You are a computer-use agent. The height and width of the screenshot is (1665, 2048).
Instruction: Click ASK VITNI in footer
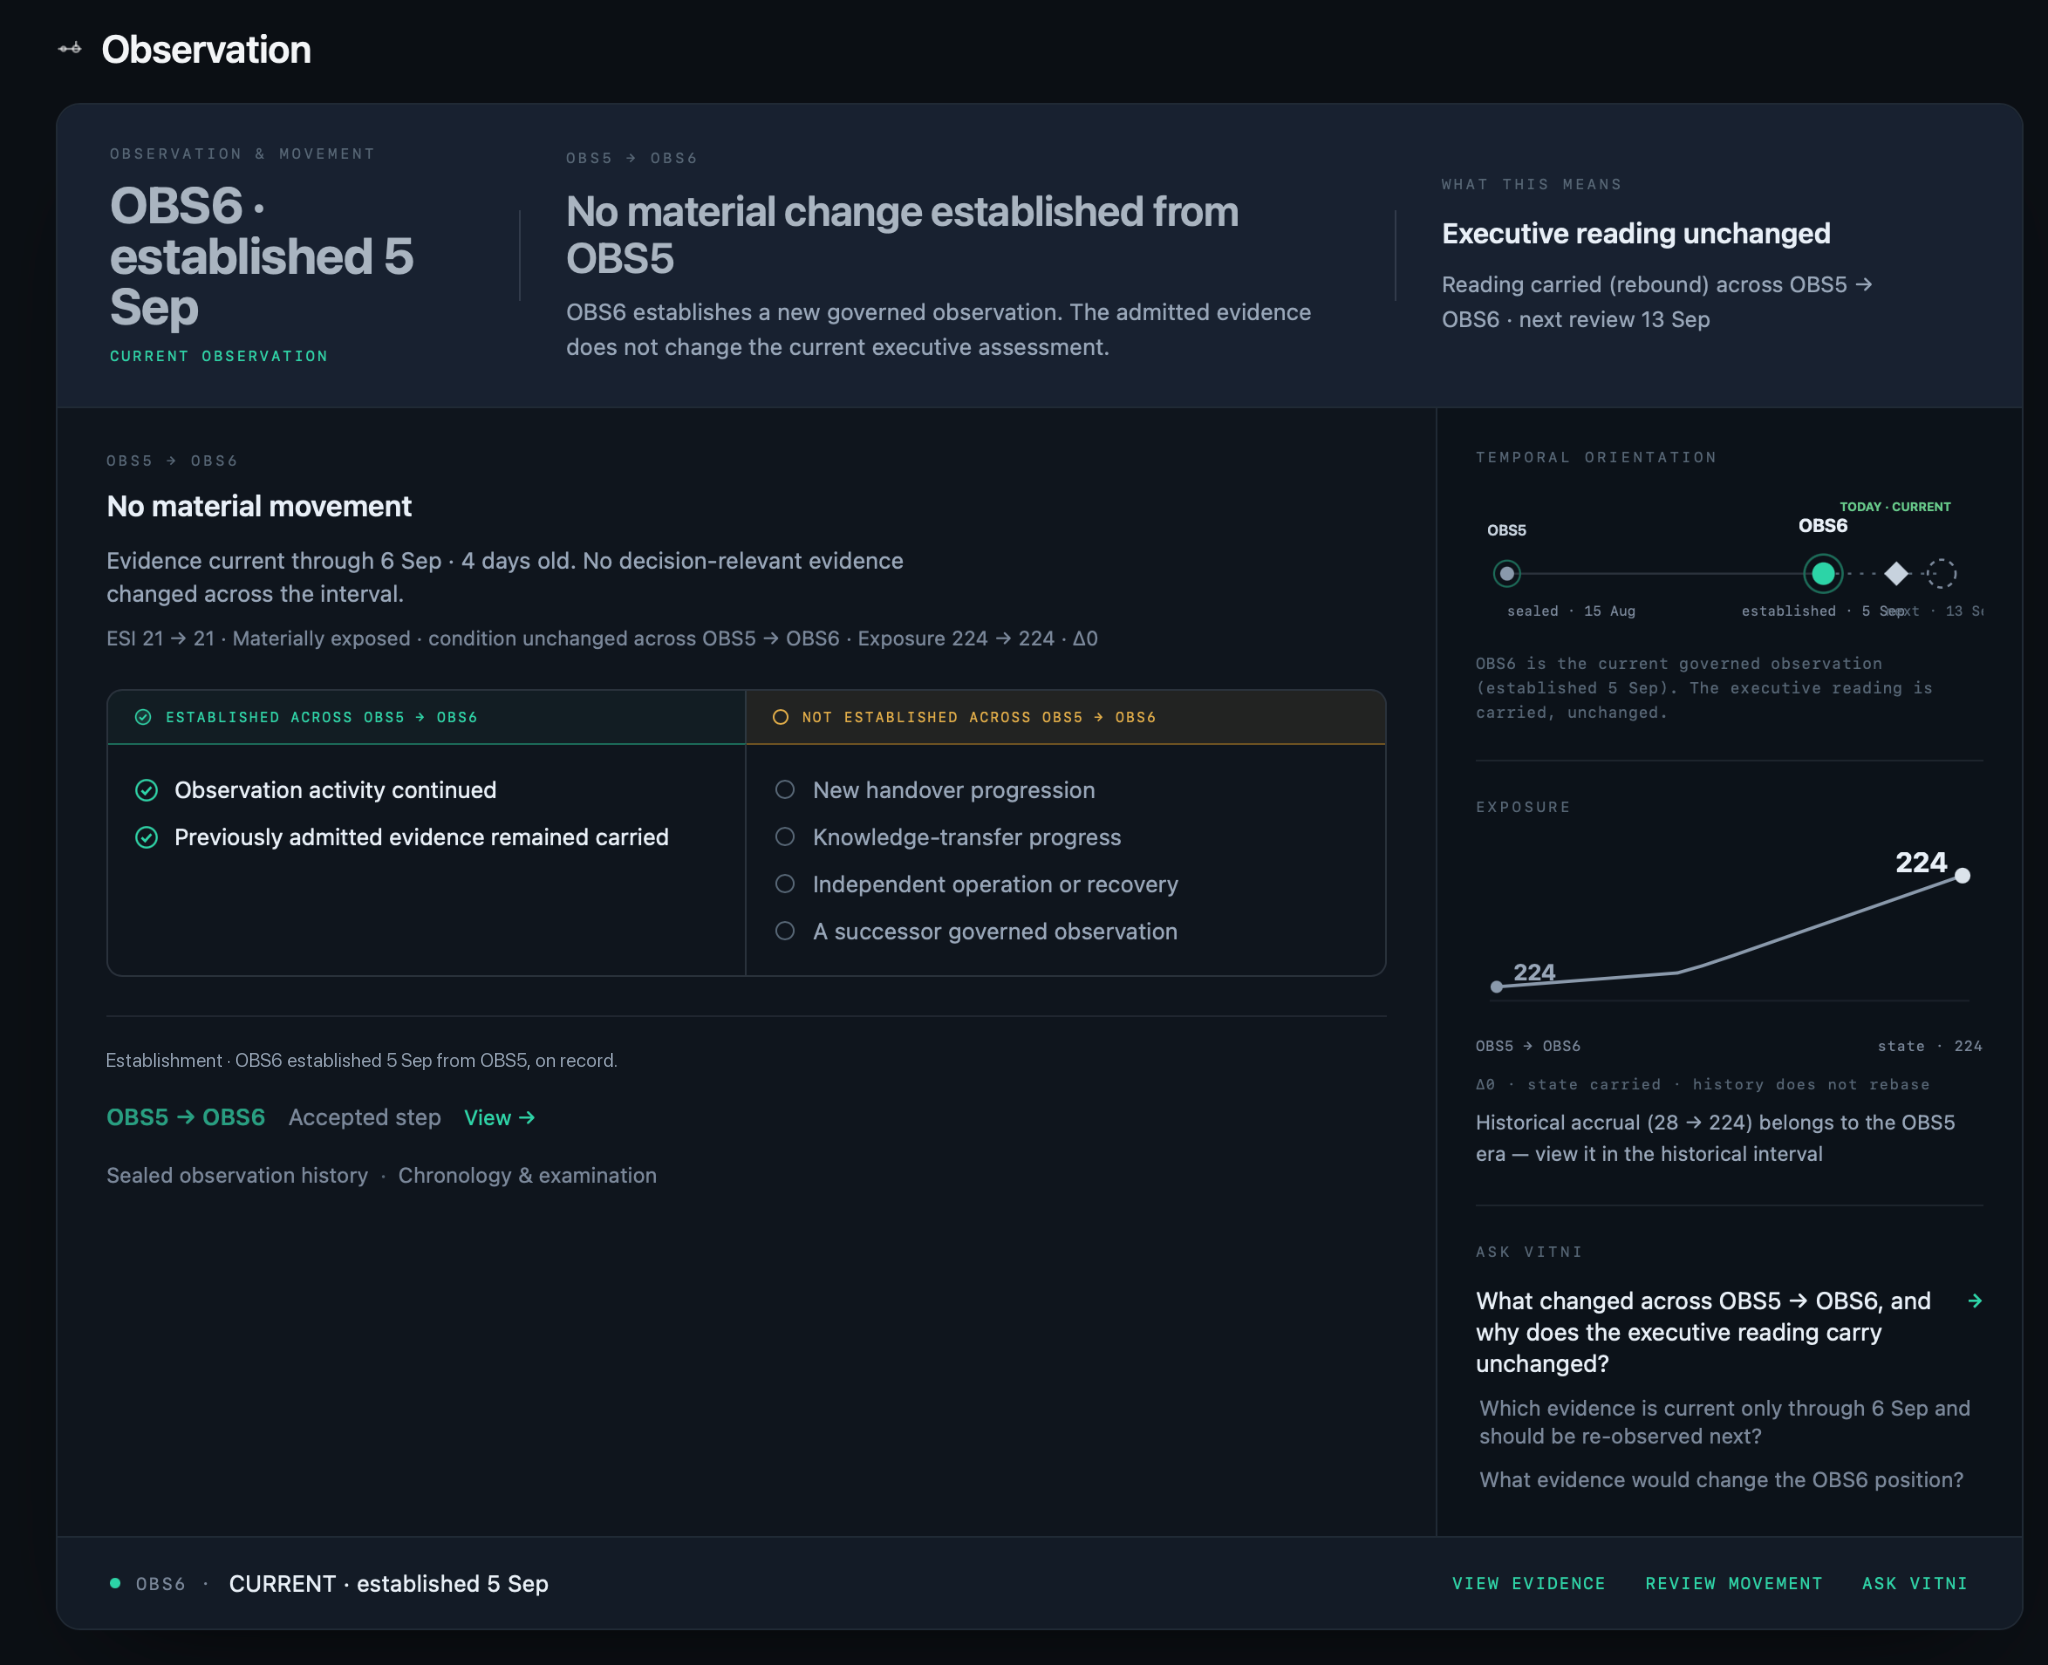[1914, 1584]
